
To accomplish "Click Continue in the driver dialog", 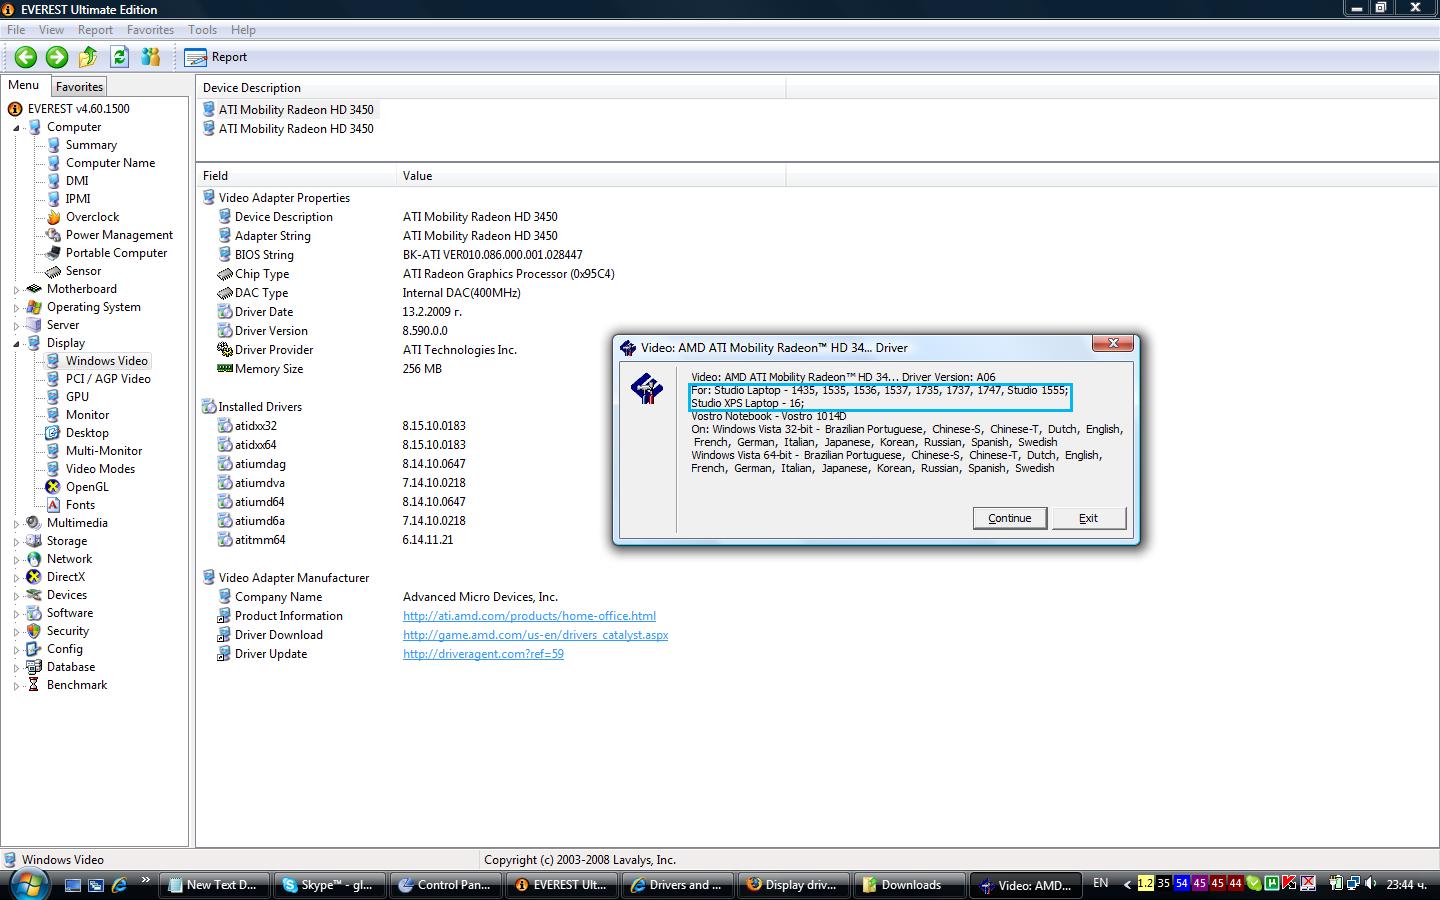I will tap(1010, 518).
